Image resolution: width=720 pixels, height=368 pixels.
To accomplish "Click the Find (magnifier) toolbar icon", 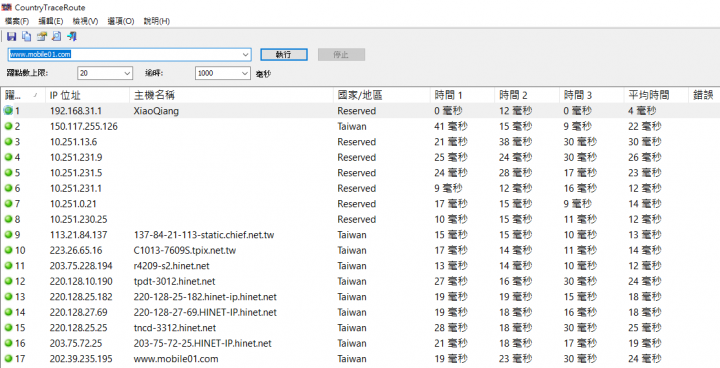I will [x=56, y=36].
